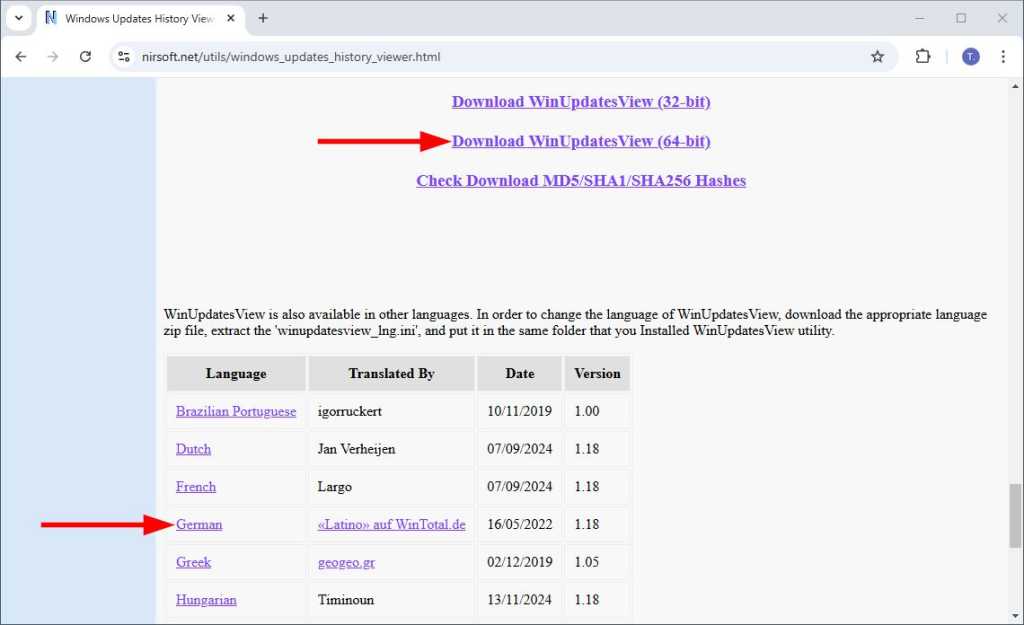Open the browser Extensions puzzle icon

click(x=922, y=56)
